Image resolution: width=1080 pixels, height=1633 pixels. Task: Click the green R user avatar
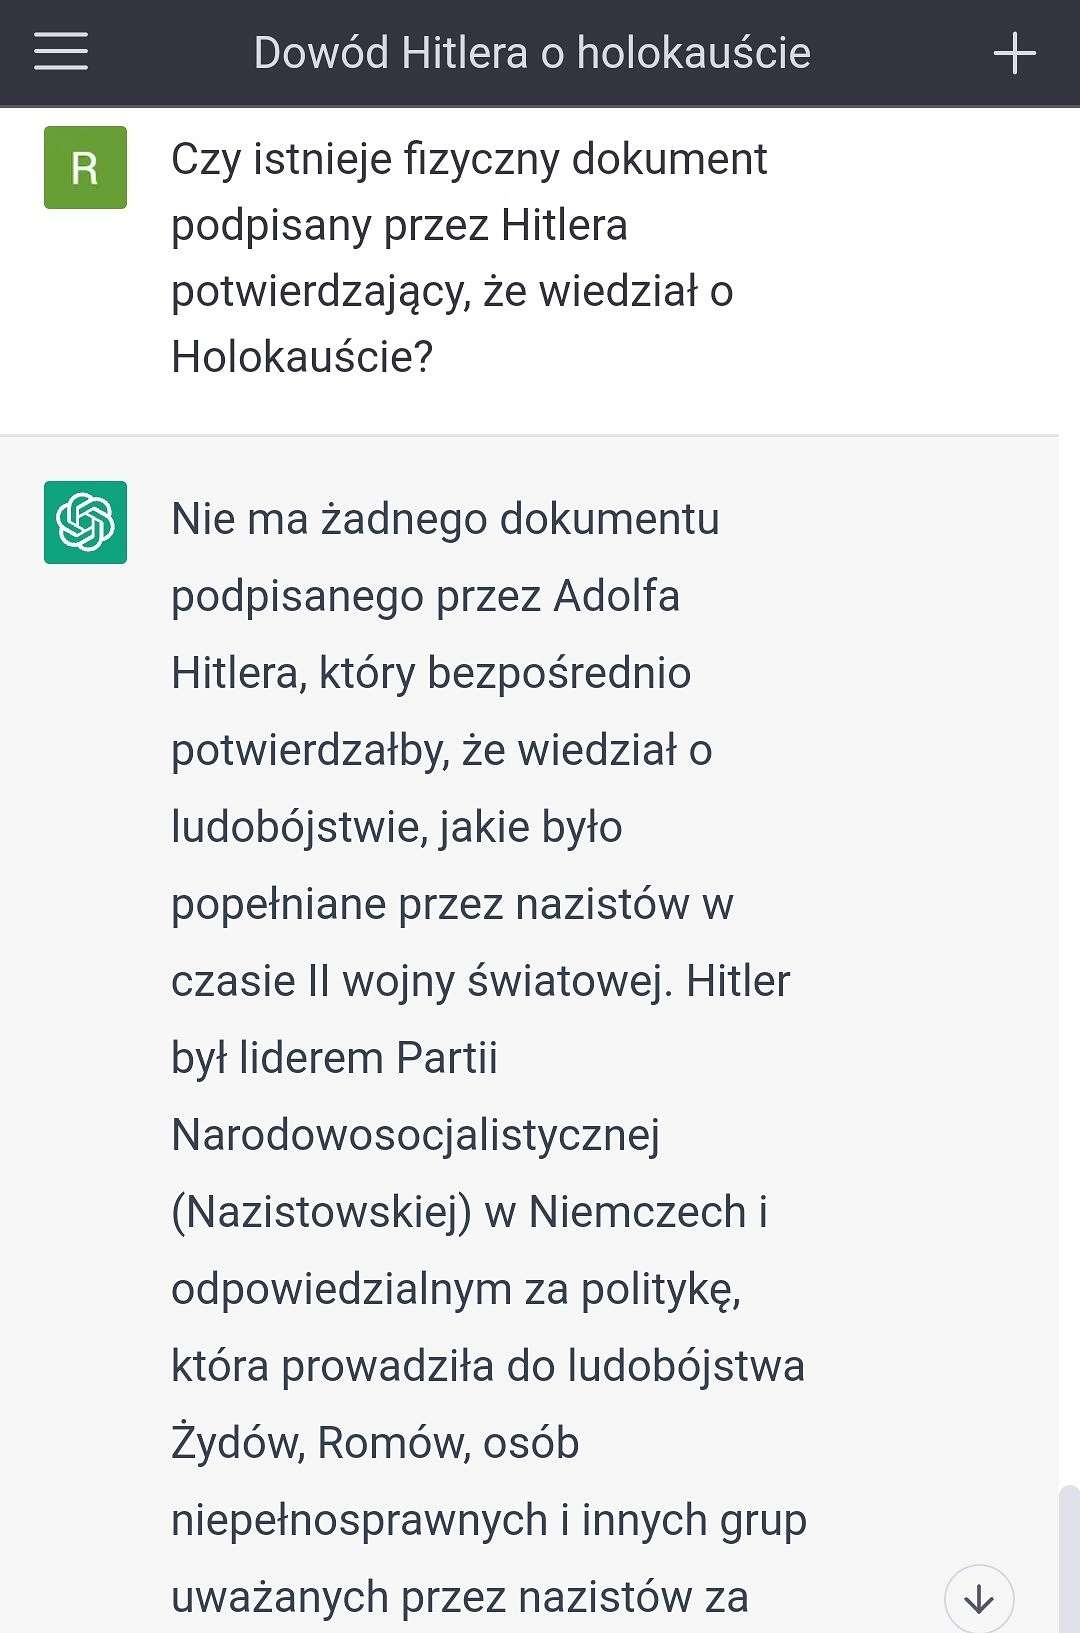point(85,167)
